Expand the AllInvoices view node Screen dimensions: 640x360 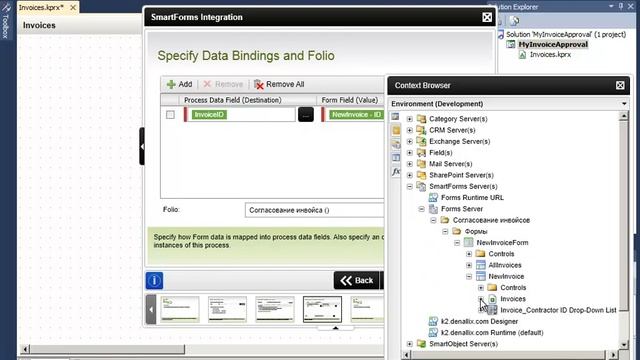coord(469,265)
